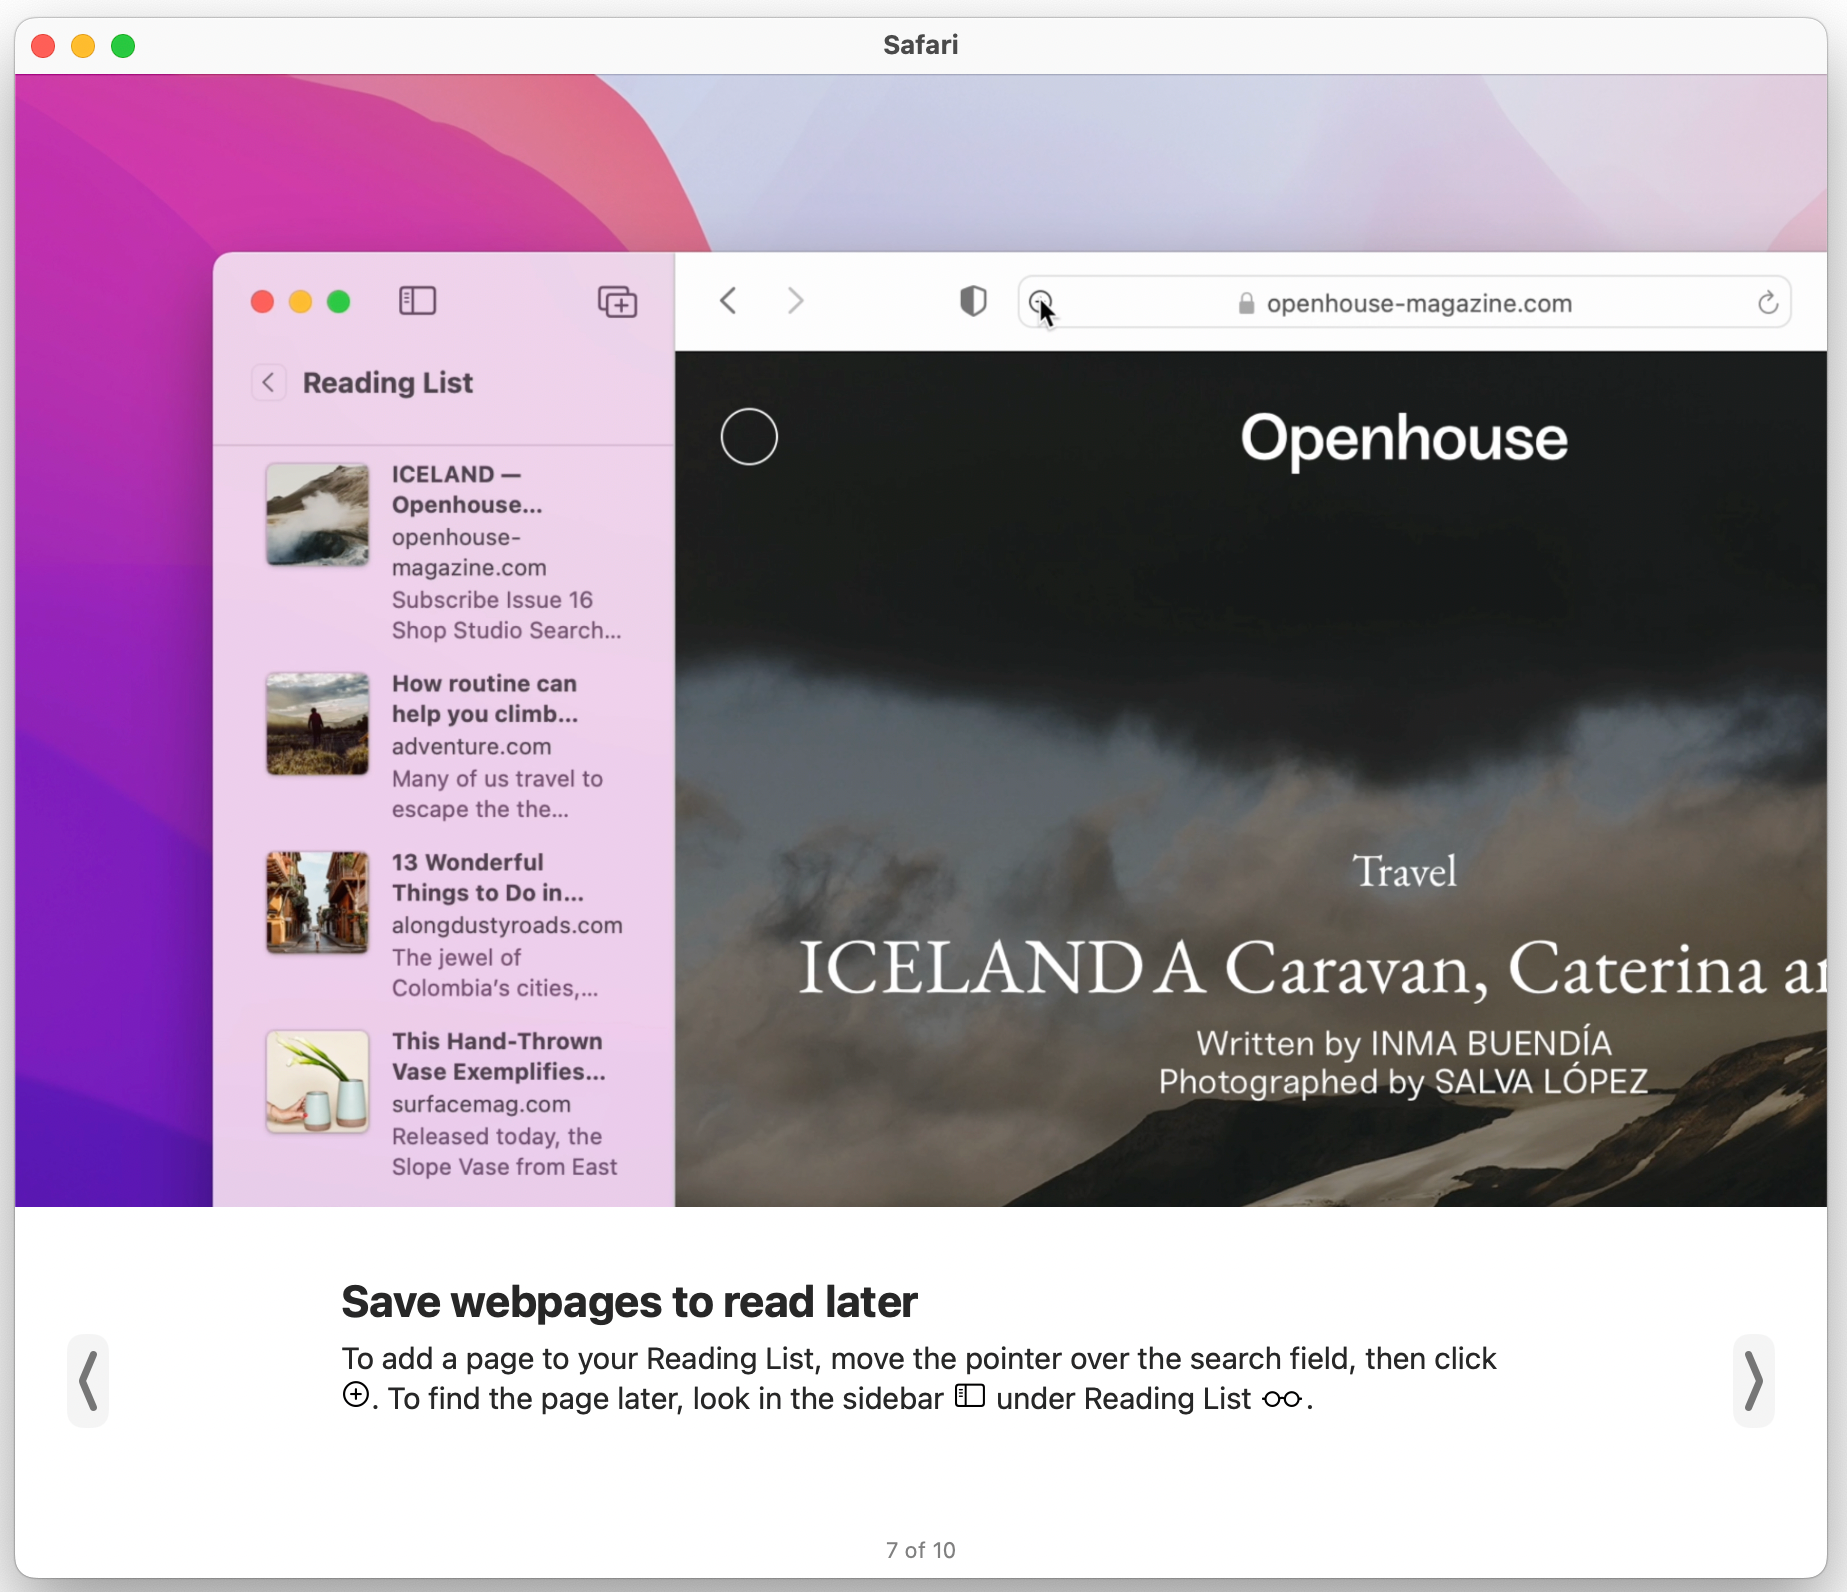Click the browser back arrow in the toolbar

click(729, 301)
